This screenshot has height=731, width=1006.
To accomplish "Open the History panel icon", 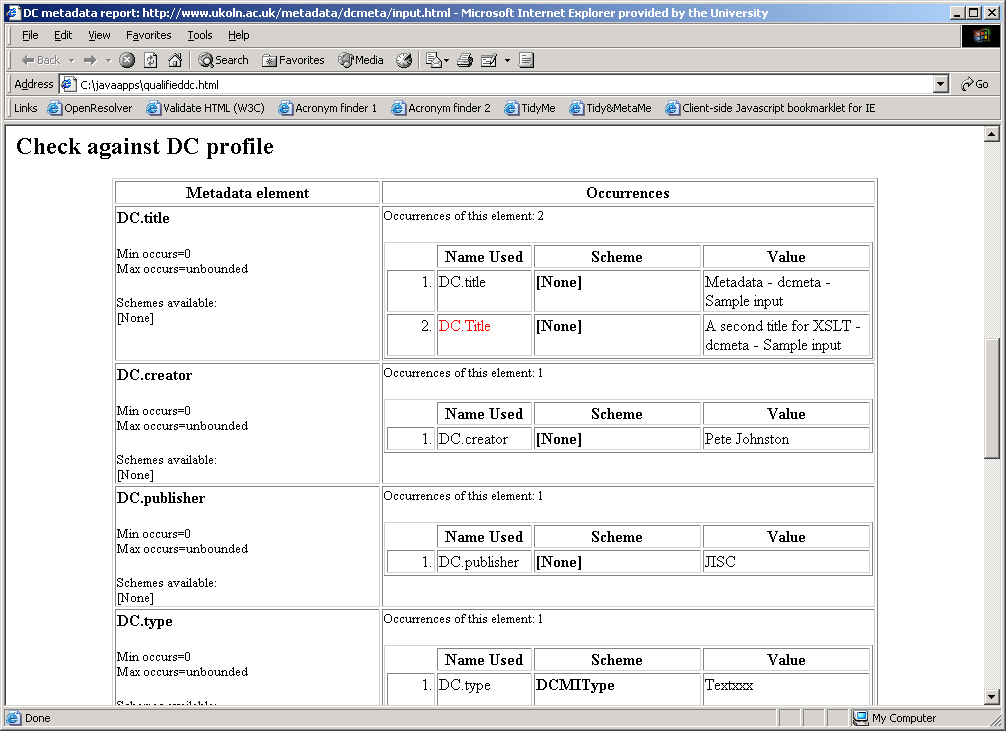I will tap(404, 59).
